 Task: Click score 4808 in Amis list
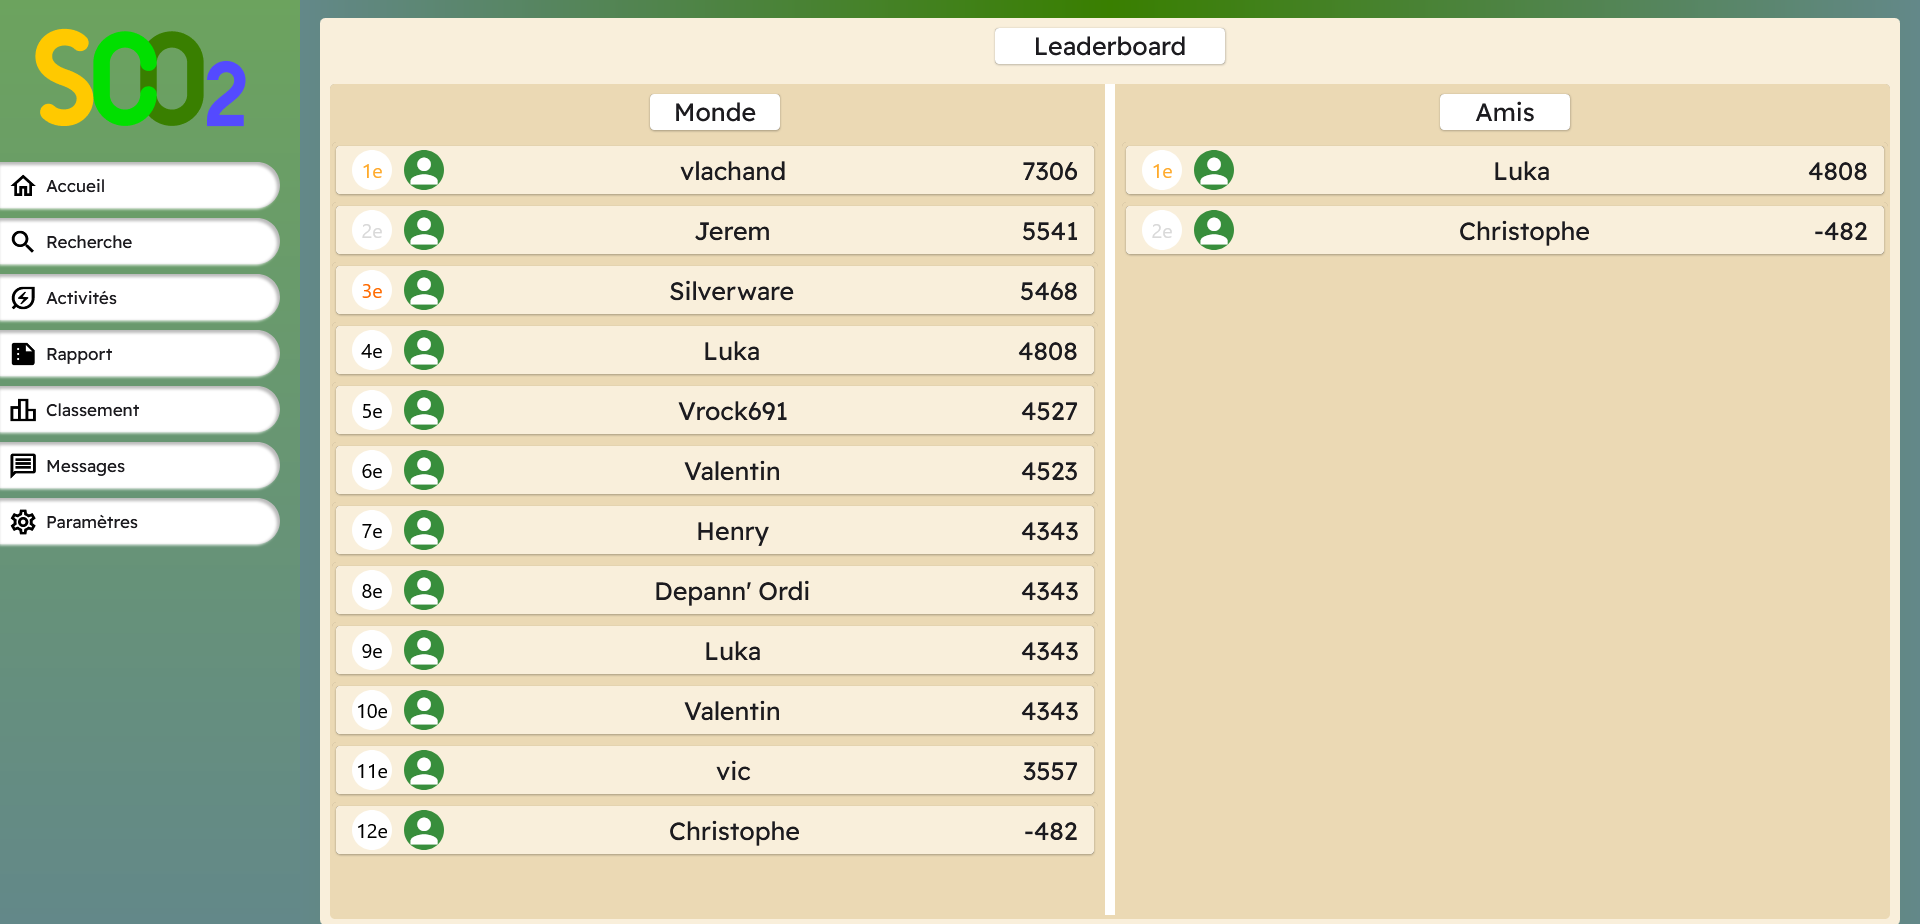pyautogui.click(x=1838, y=171)
